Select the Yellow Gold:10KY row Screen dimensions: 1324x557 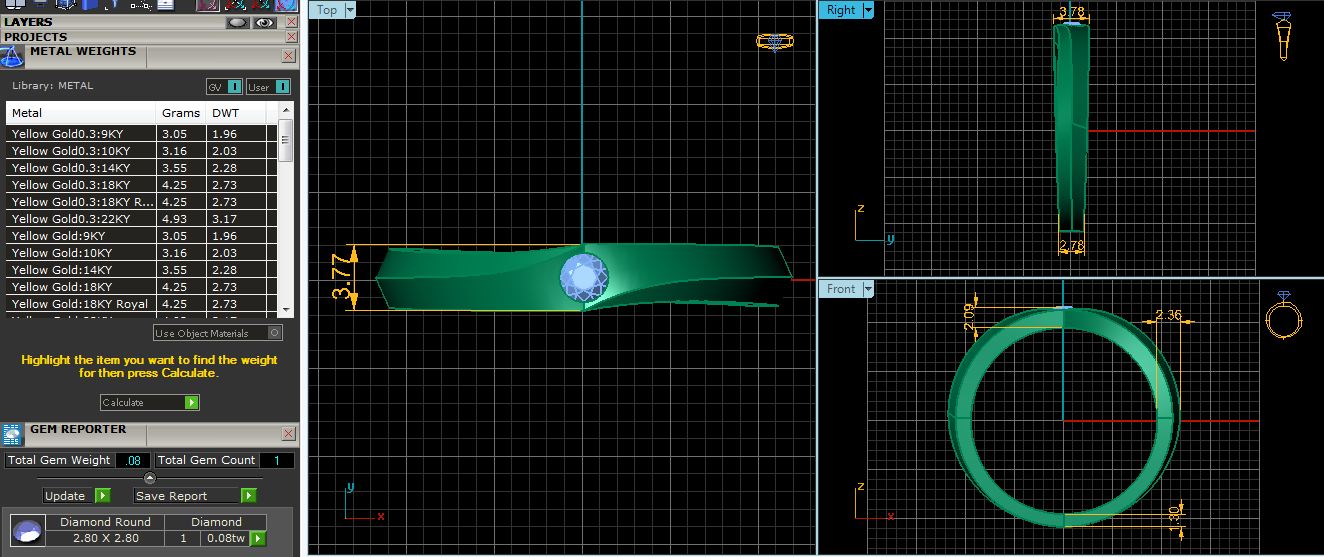(142, 253)
